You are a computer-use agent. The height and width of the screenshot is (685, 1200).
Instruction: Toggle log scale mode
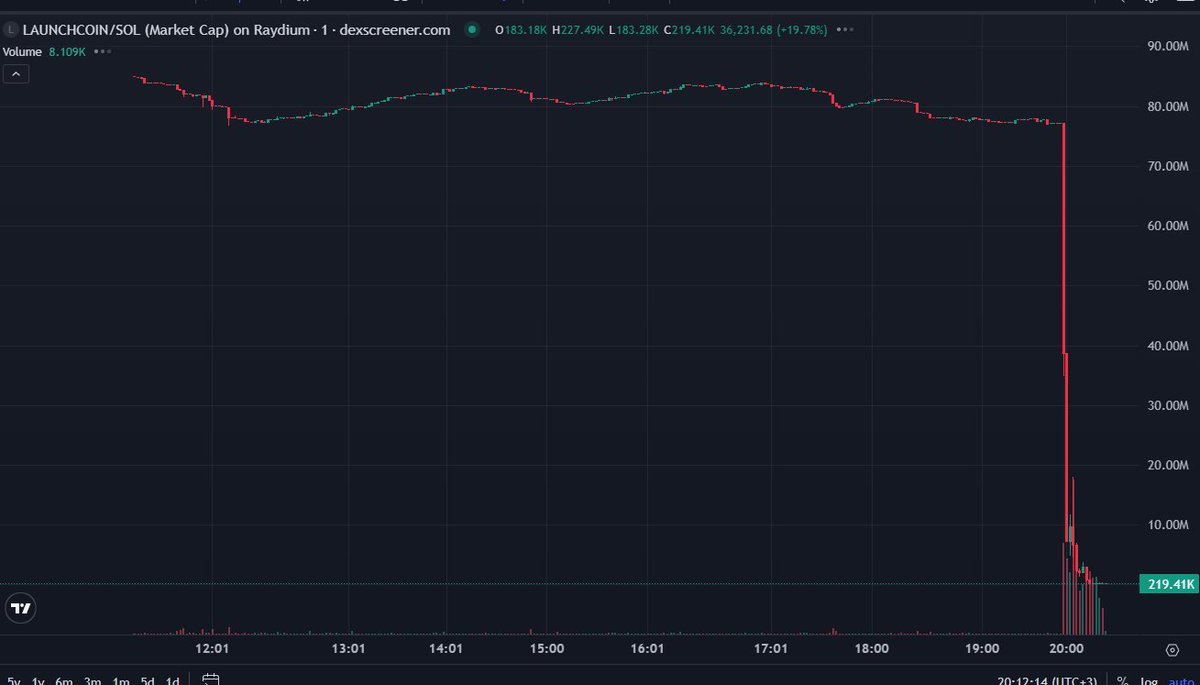pos(1148,680)
